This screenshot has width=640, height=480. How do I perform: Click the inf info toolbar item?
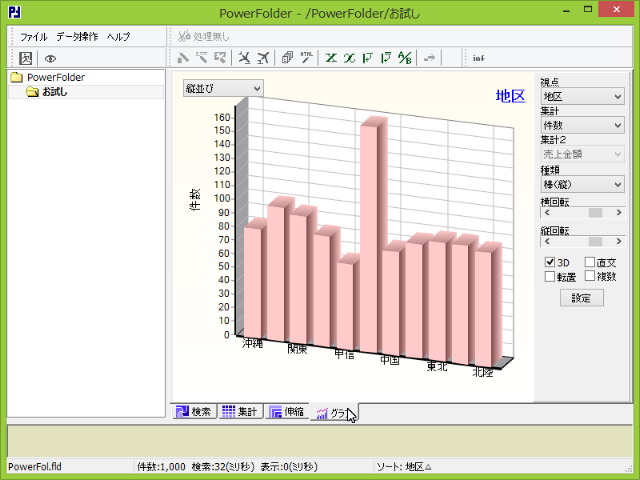478,58
